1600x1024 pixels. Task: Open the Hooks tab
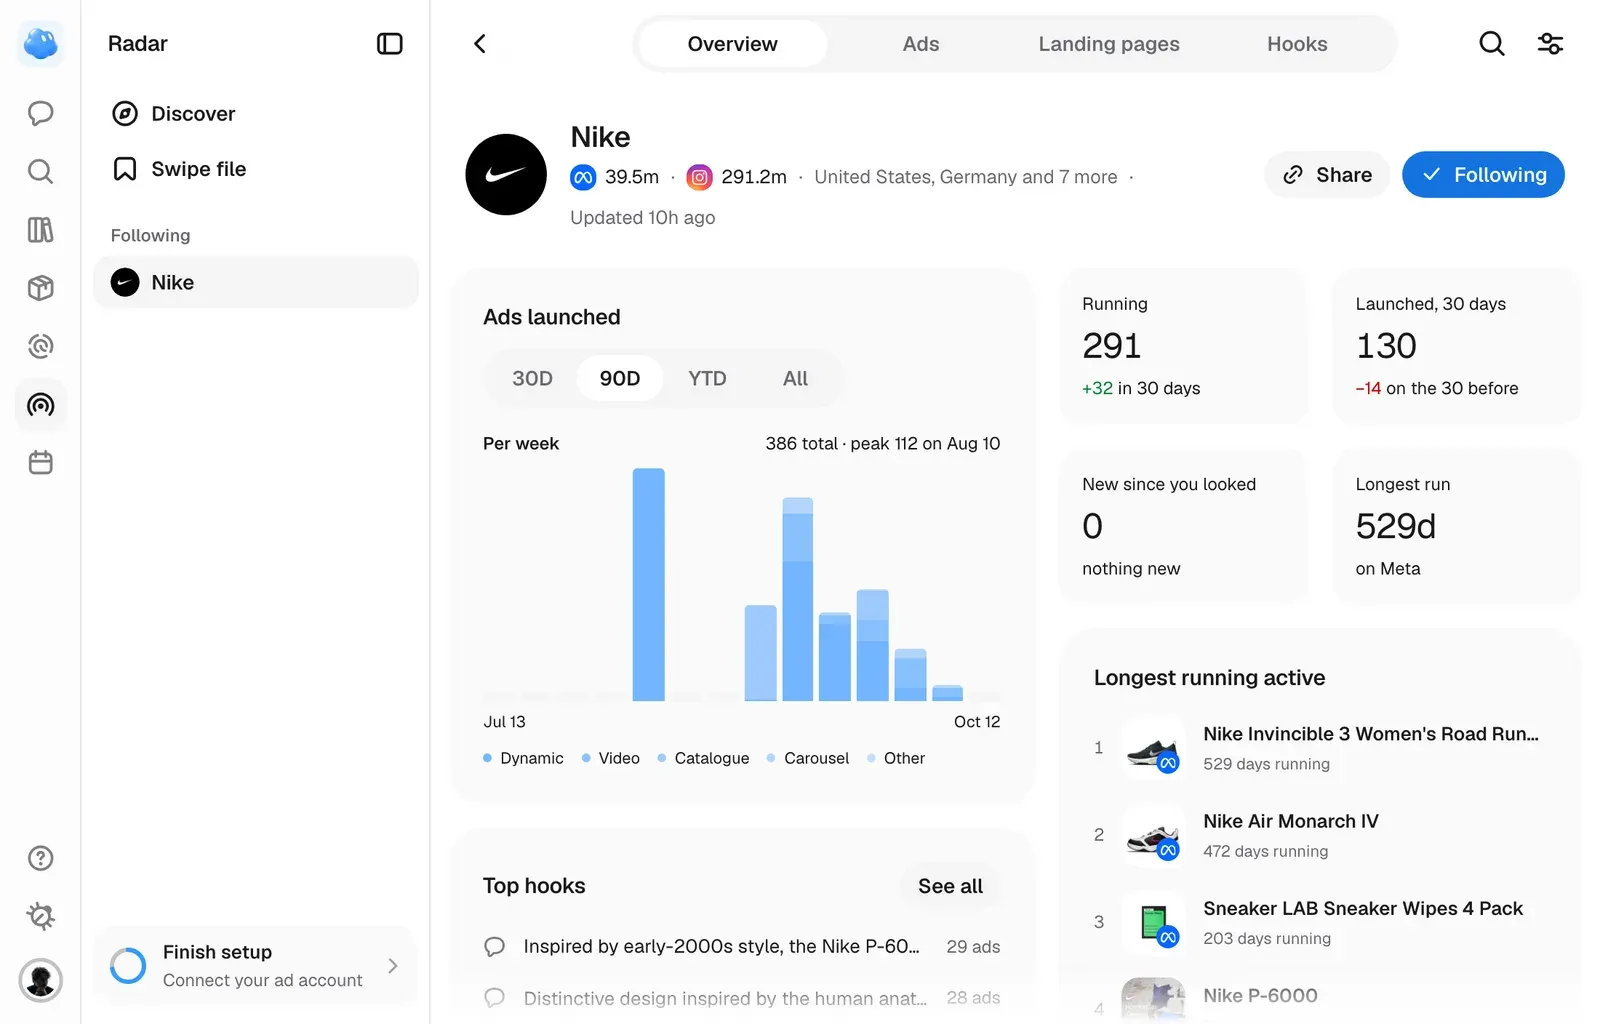point(1297,44)
